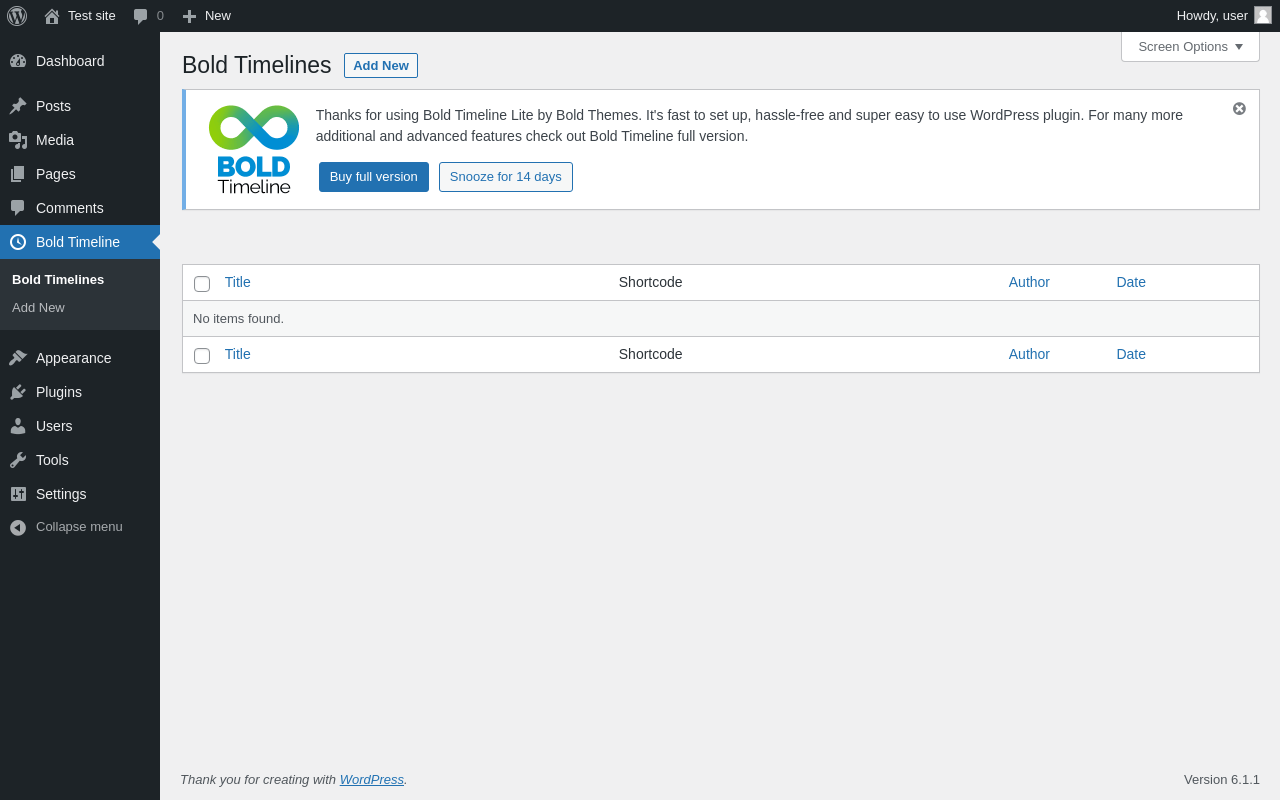Click the WordPress logo icon
The height and width of the screenshot is (800, 1280).
tap(17, 16)
